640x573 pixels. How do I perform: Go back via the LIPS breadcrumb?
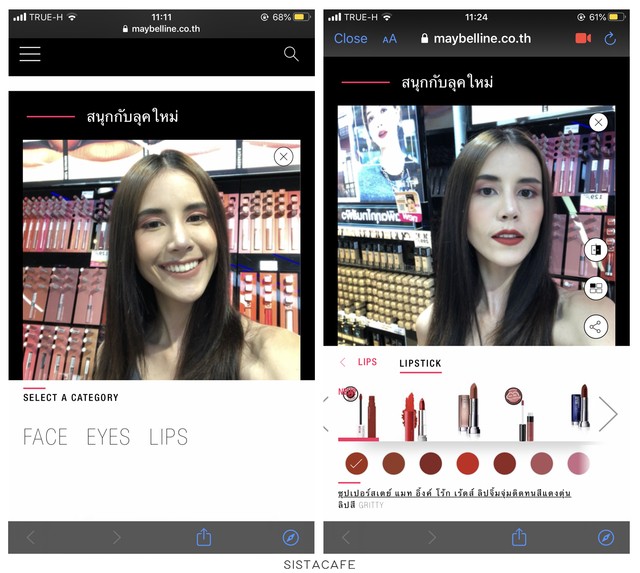pos(367,362)
